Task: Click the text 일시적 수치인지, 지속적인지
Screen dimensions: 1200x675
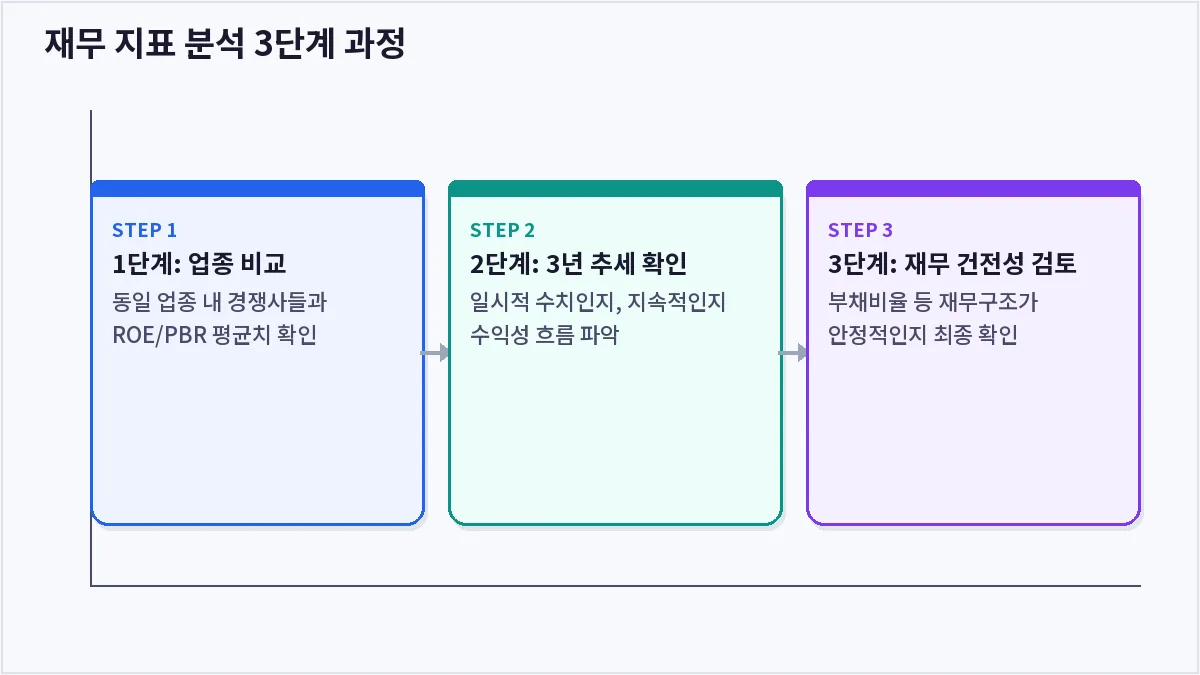Action: (598, 301)
